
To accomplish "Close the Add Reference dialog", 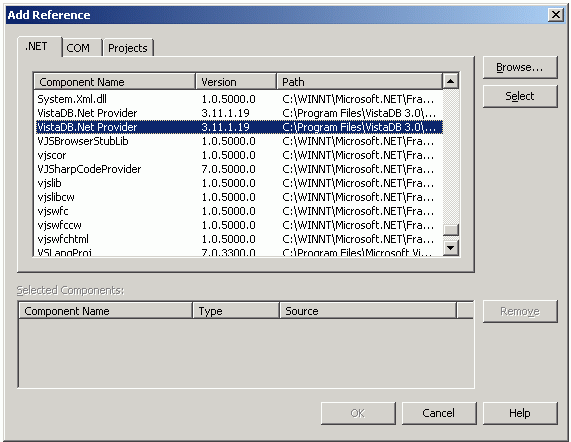I will click(x=556, y=15).
